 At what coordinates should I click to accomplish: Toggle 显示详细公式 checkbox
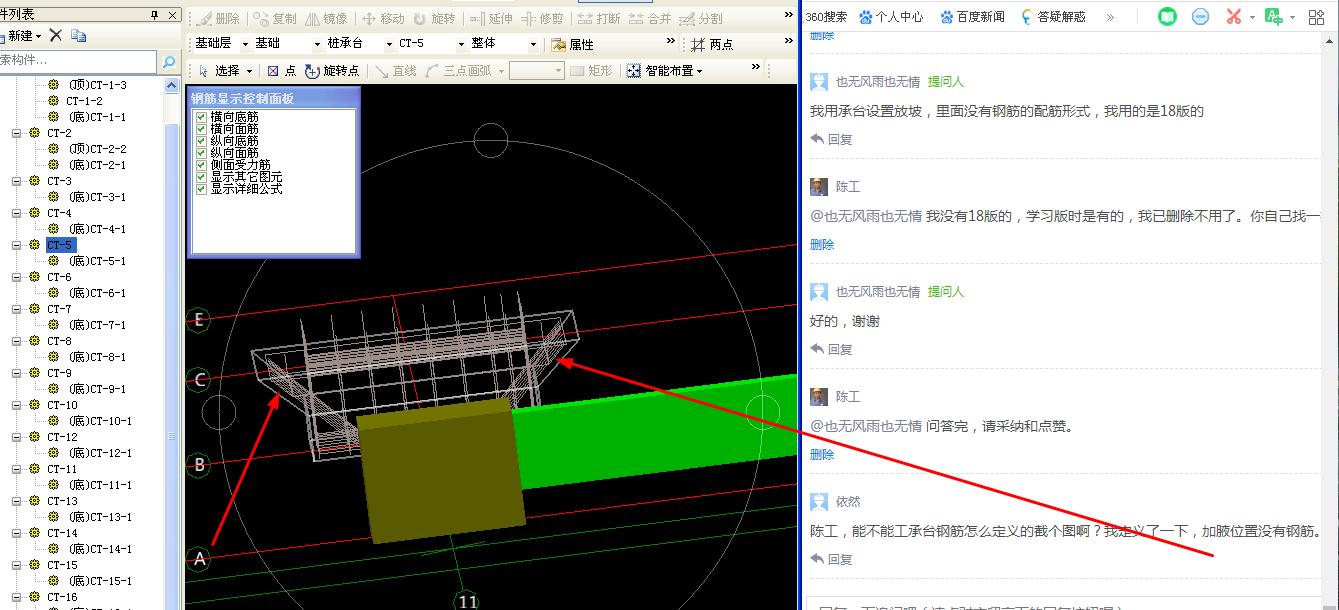(202, 189)
